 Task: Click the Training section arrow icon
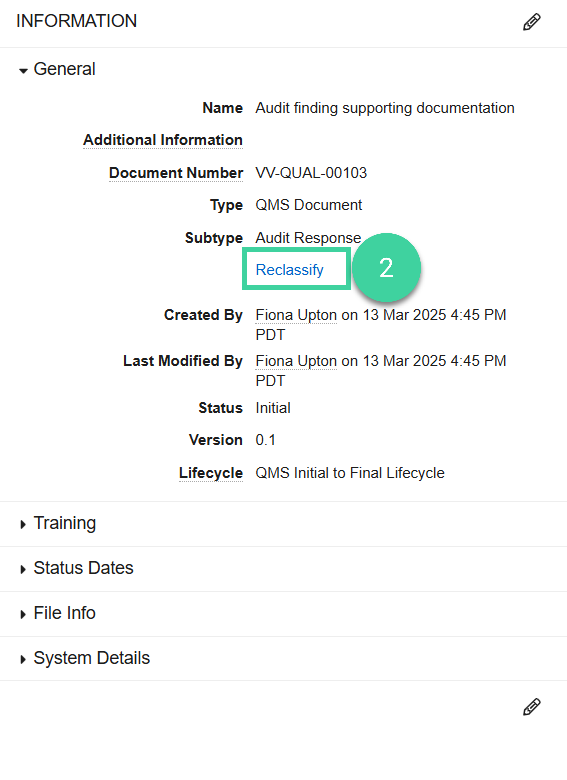click(x=23, y=524)
